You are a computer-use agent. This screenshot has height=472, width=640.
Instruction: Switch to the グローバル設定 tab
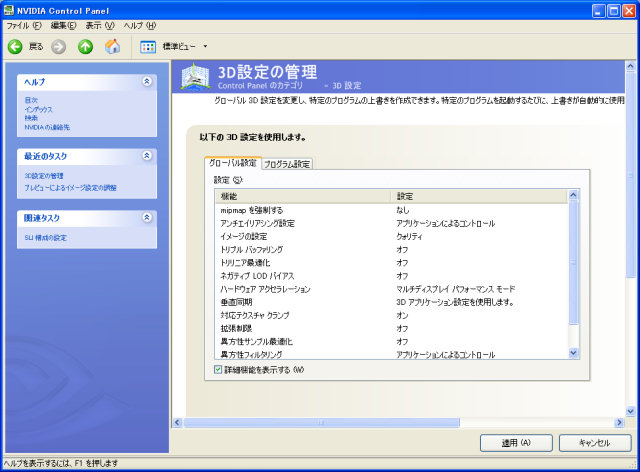click(x=233, y=163)
